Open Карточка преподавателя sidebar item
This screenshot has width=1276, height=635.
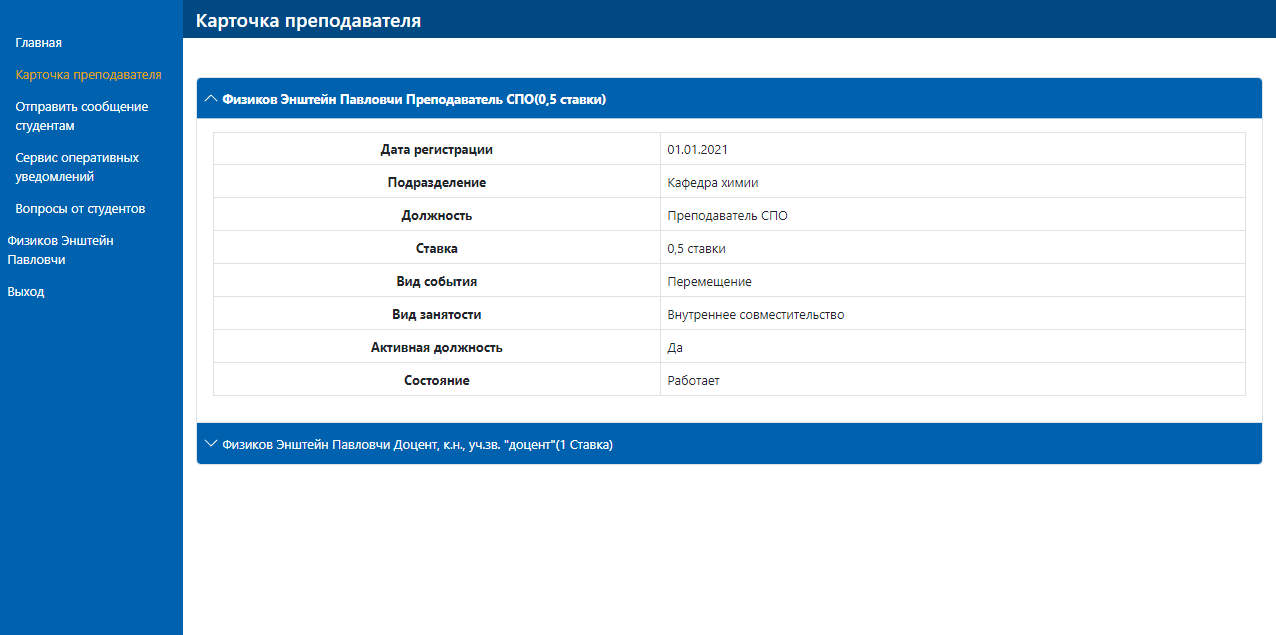[88, 75]
